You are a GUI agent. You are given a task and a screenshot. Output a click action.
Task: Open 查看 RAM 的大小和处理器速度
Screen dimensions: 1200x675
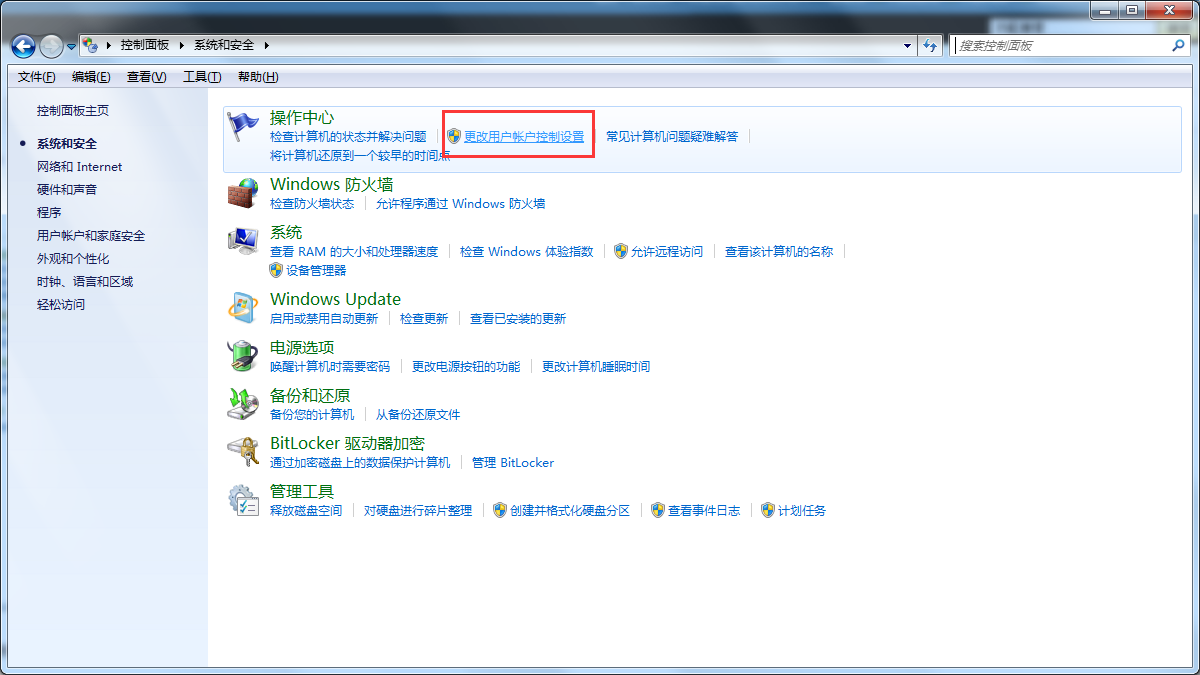354,252
